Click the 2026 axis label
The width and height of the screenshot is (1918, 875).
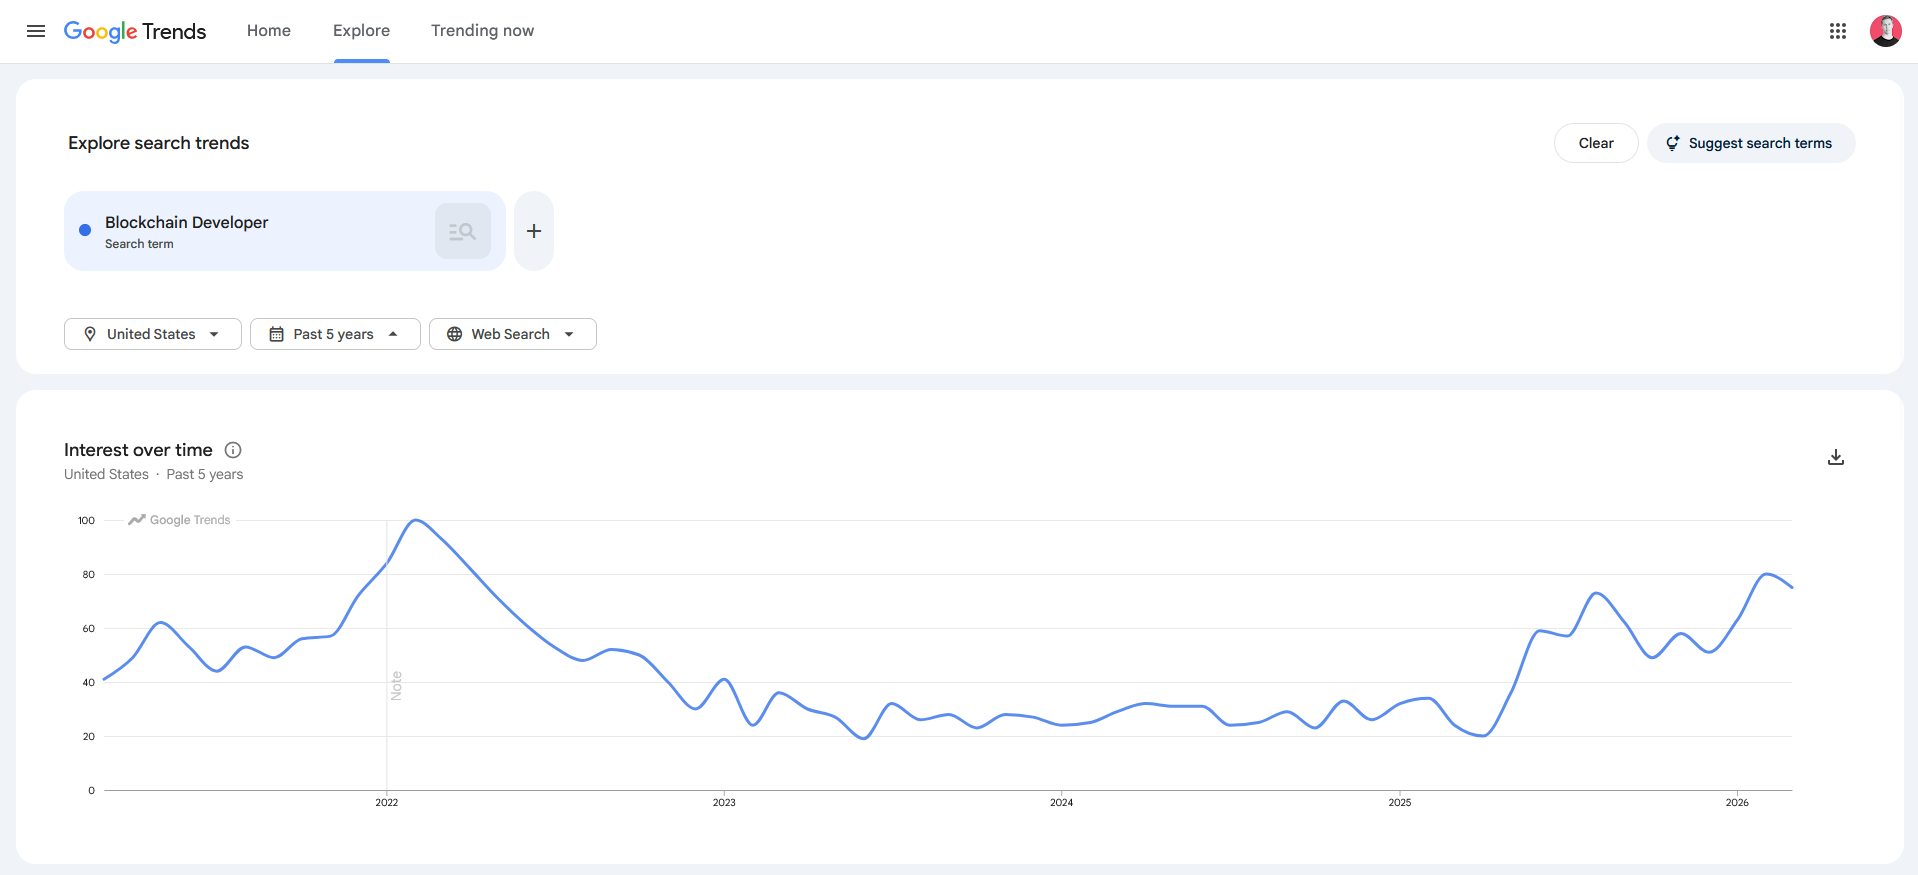coord(1737,802)
